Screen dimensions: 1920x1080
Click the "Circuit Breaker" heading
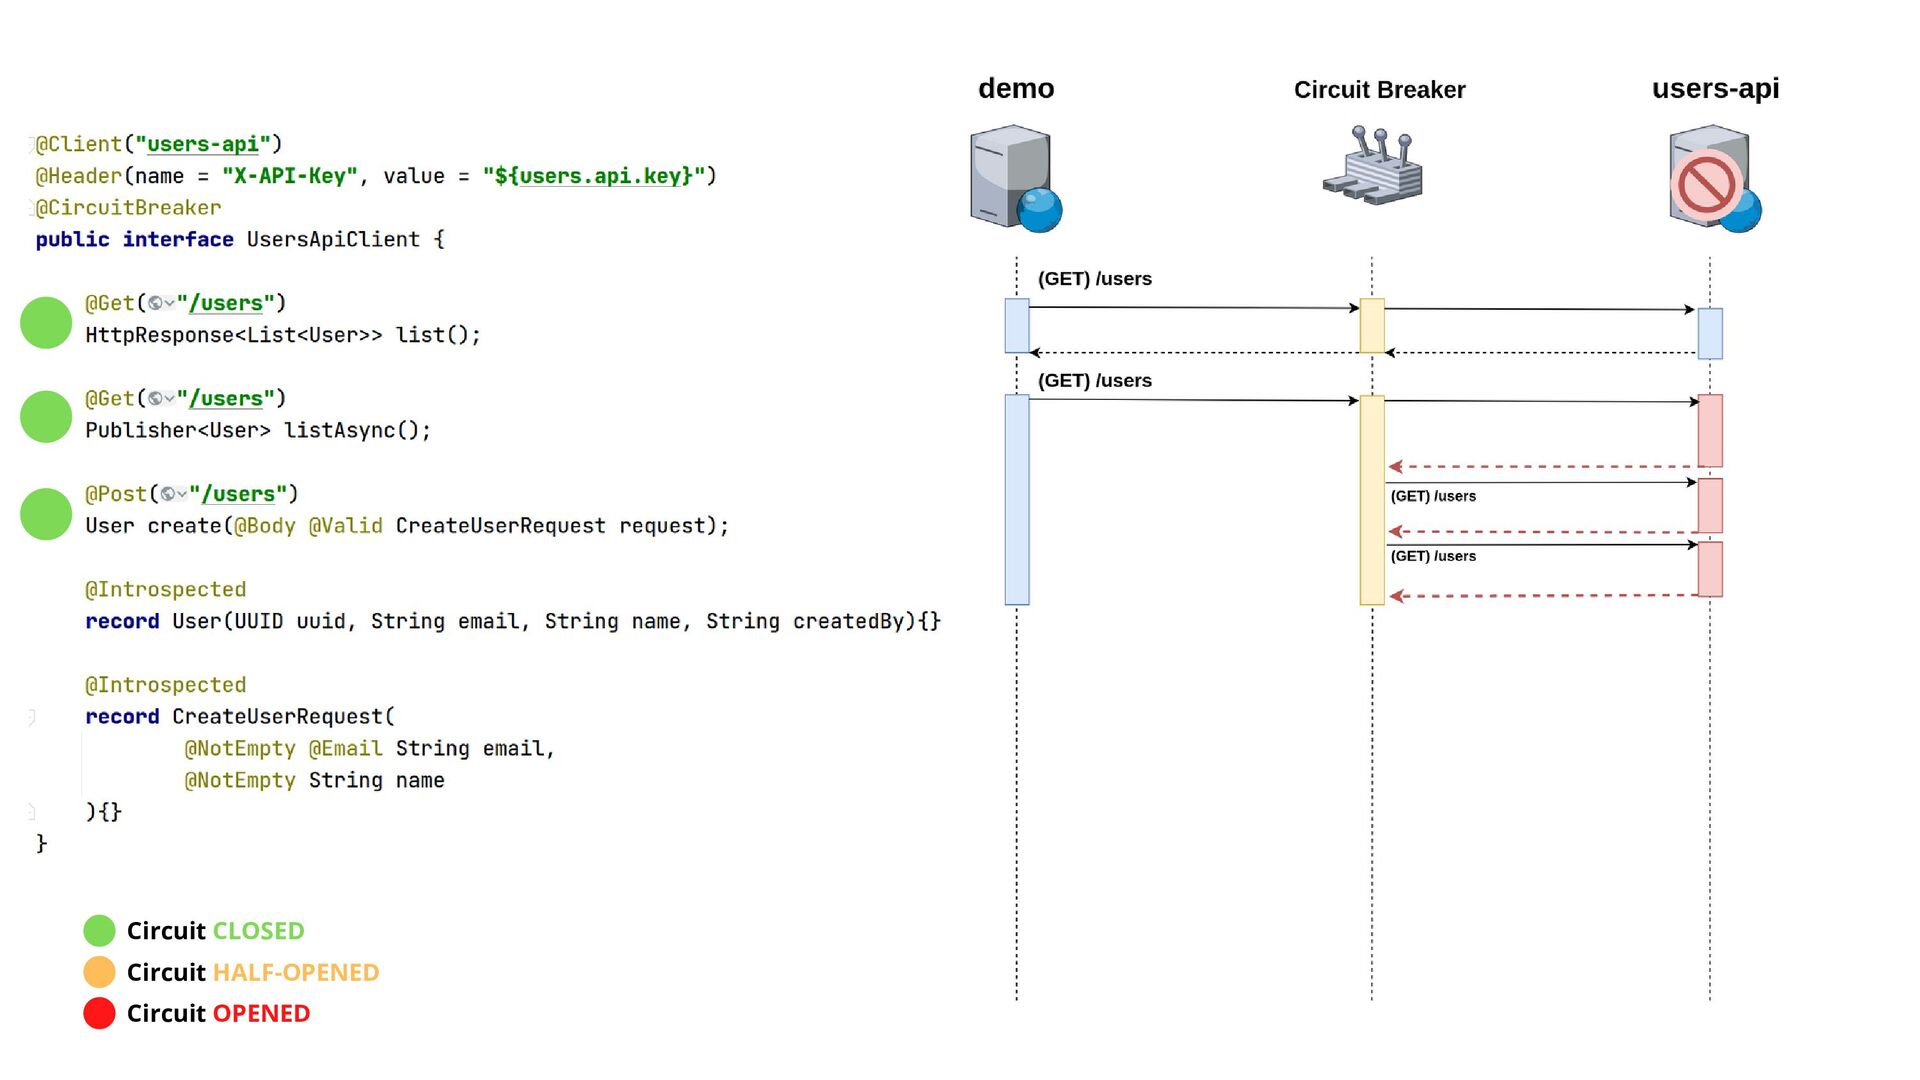(x=1379, y=90)
